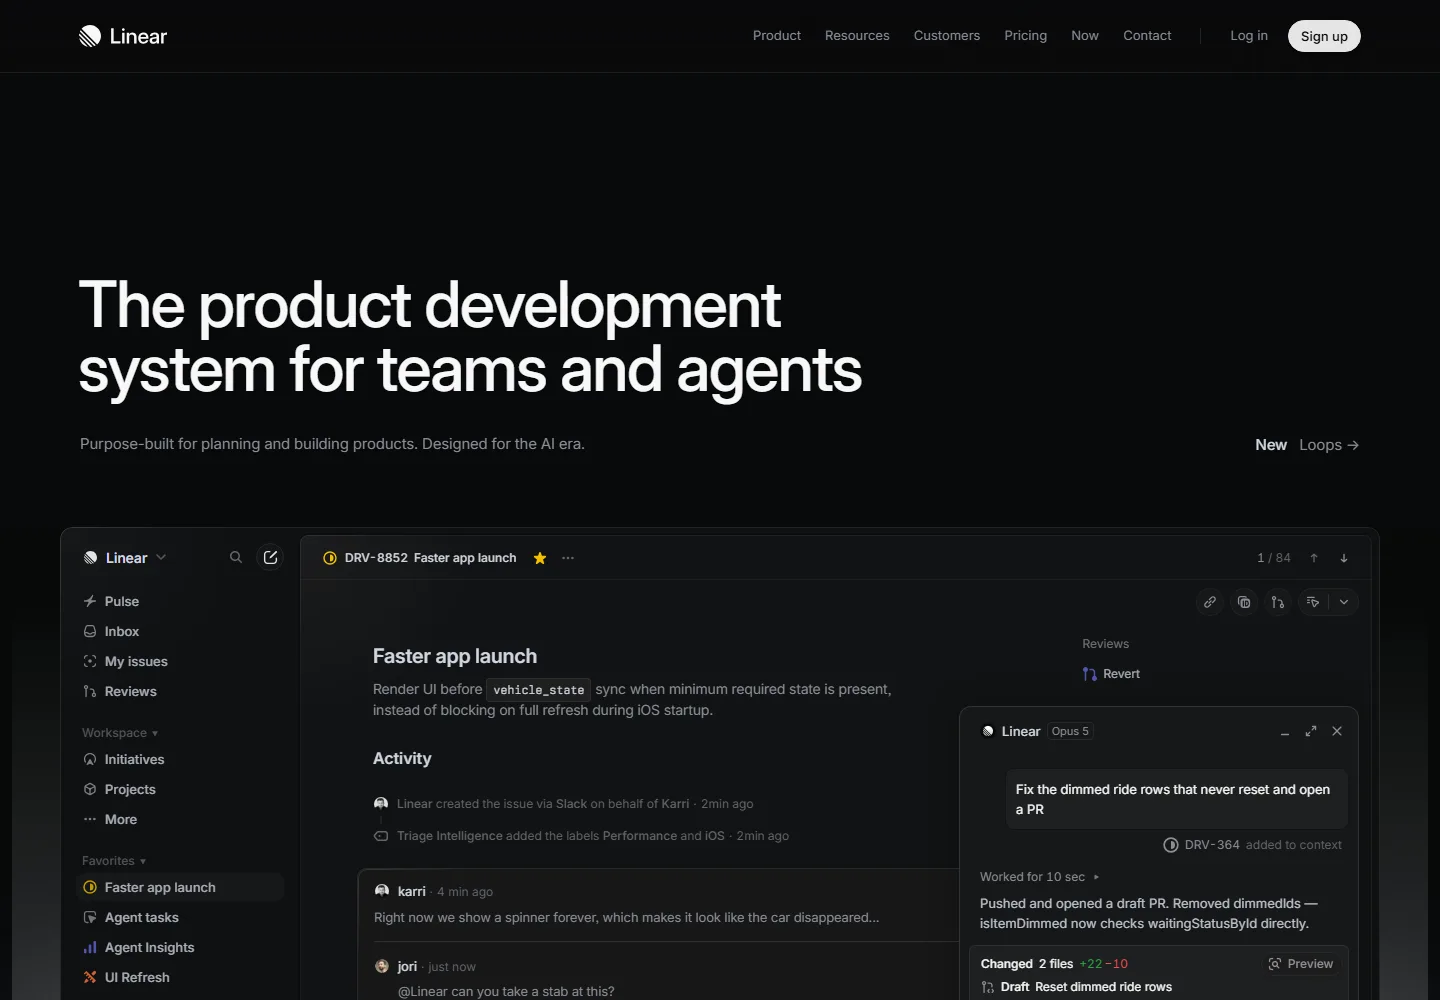Open the Linear workspace switcher dropdown
1440x1000 pixels.
point(125,558)
